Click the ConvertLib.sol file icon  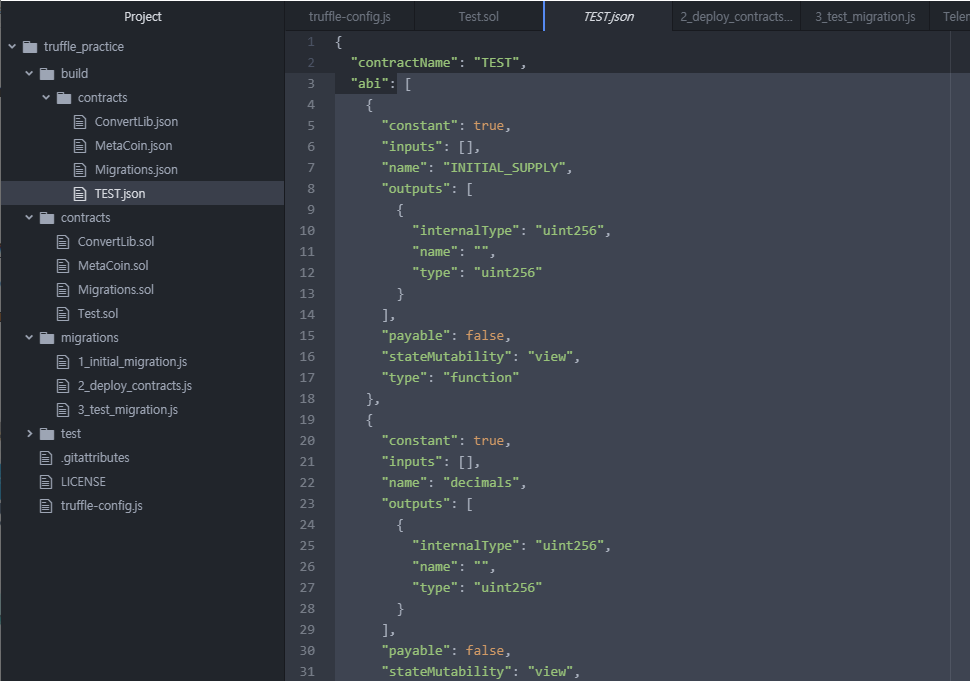coord(63,242)
